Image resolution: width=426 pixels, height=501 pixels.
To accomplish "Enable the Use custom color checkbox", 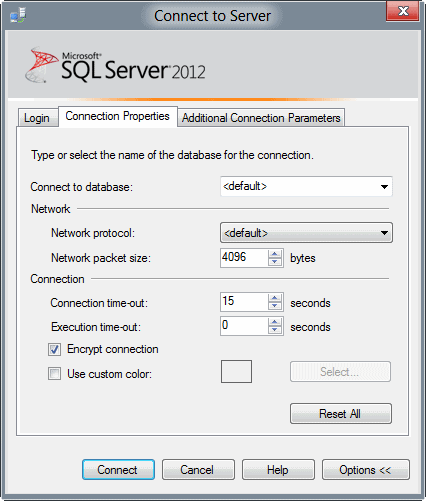I will coord(54,374).
